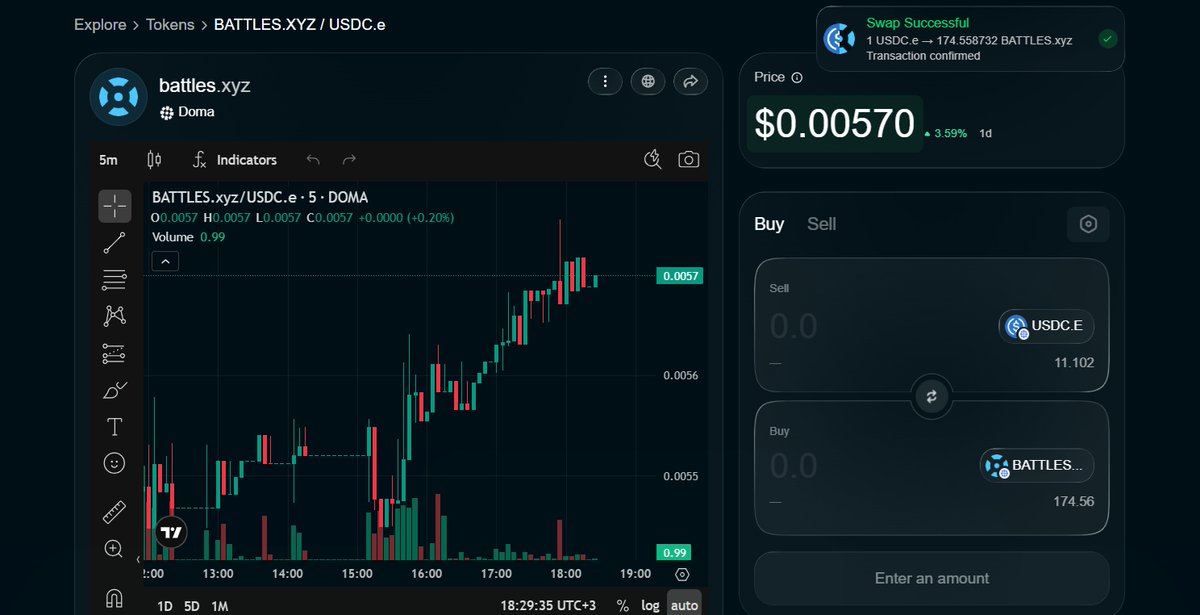Open the 5m timeframe selector
1200x615 pixels.
point(108,160)
